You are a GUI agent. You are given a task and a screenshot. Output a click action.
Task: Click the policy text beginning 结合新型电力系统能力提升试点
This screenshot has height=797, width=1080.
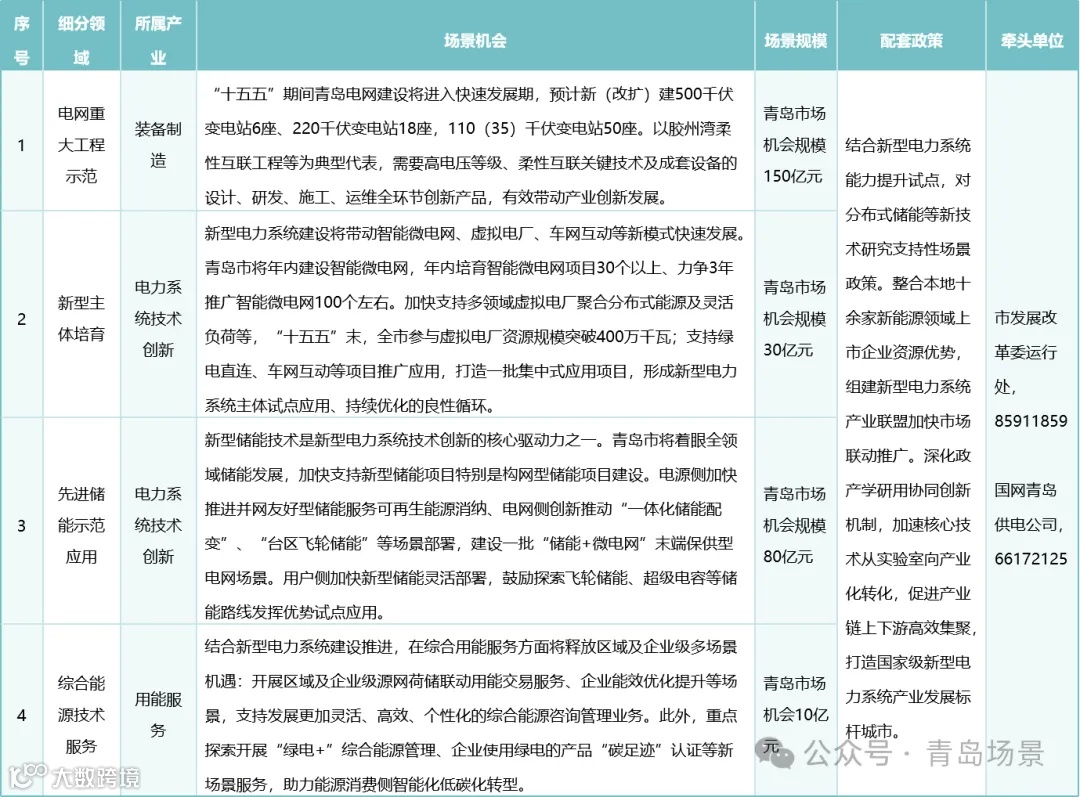tap(910, 438)
